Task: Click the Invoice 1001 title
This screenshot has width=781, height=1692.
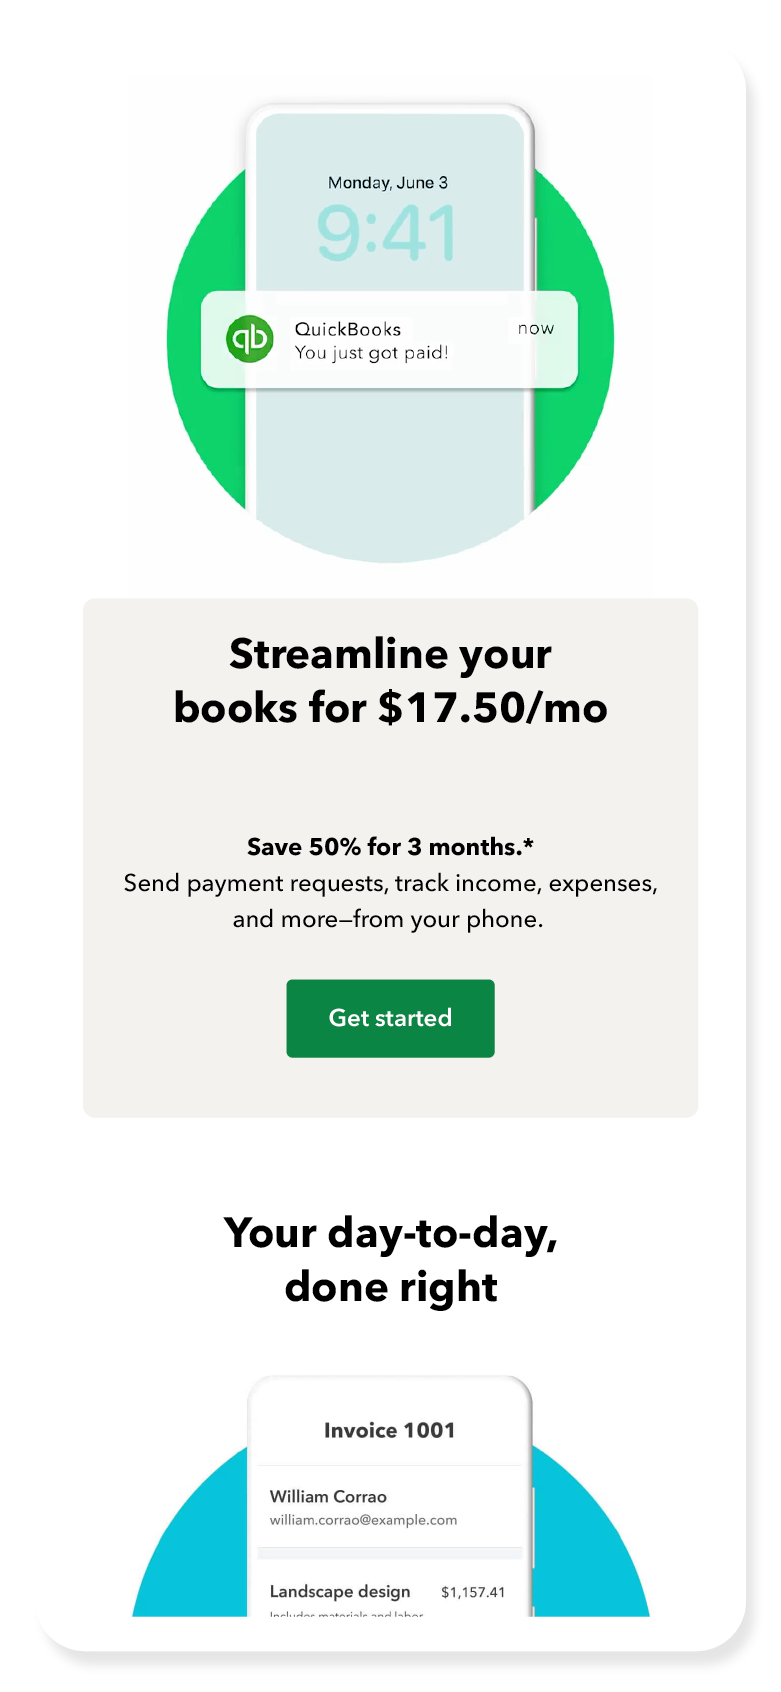Action: (x=389, y=1431)
